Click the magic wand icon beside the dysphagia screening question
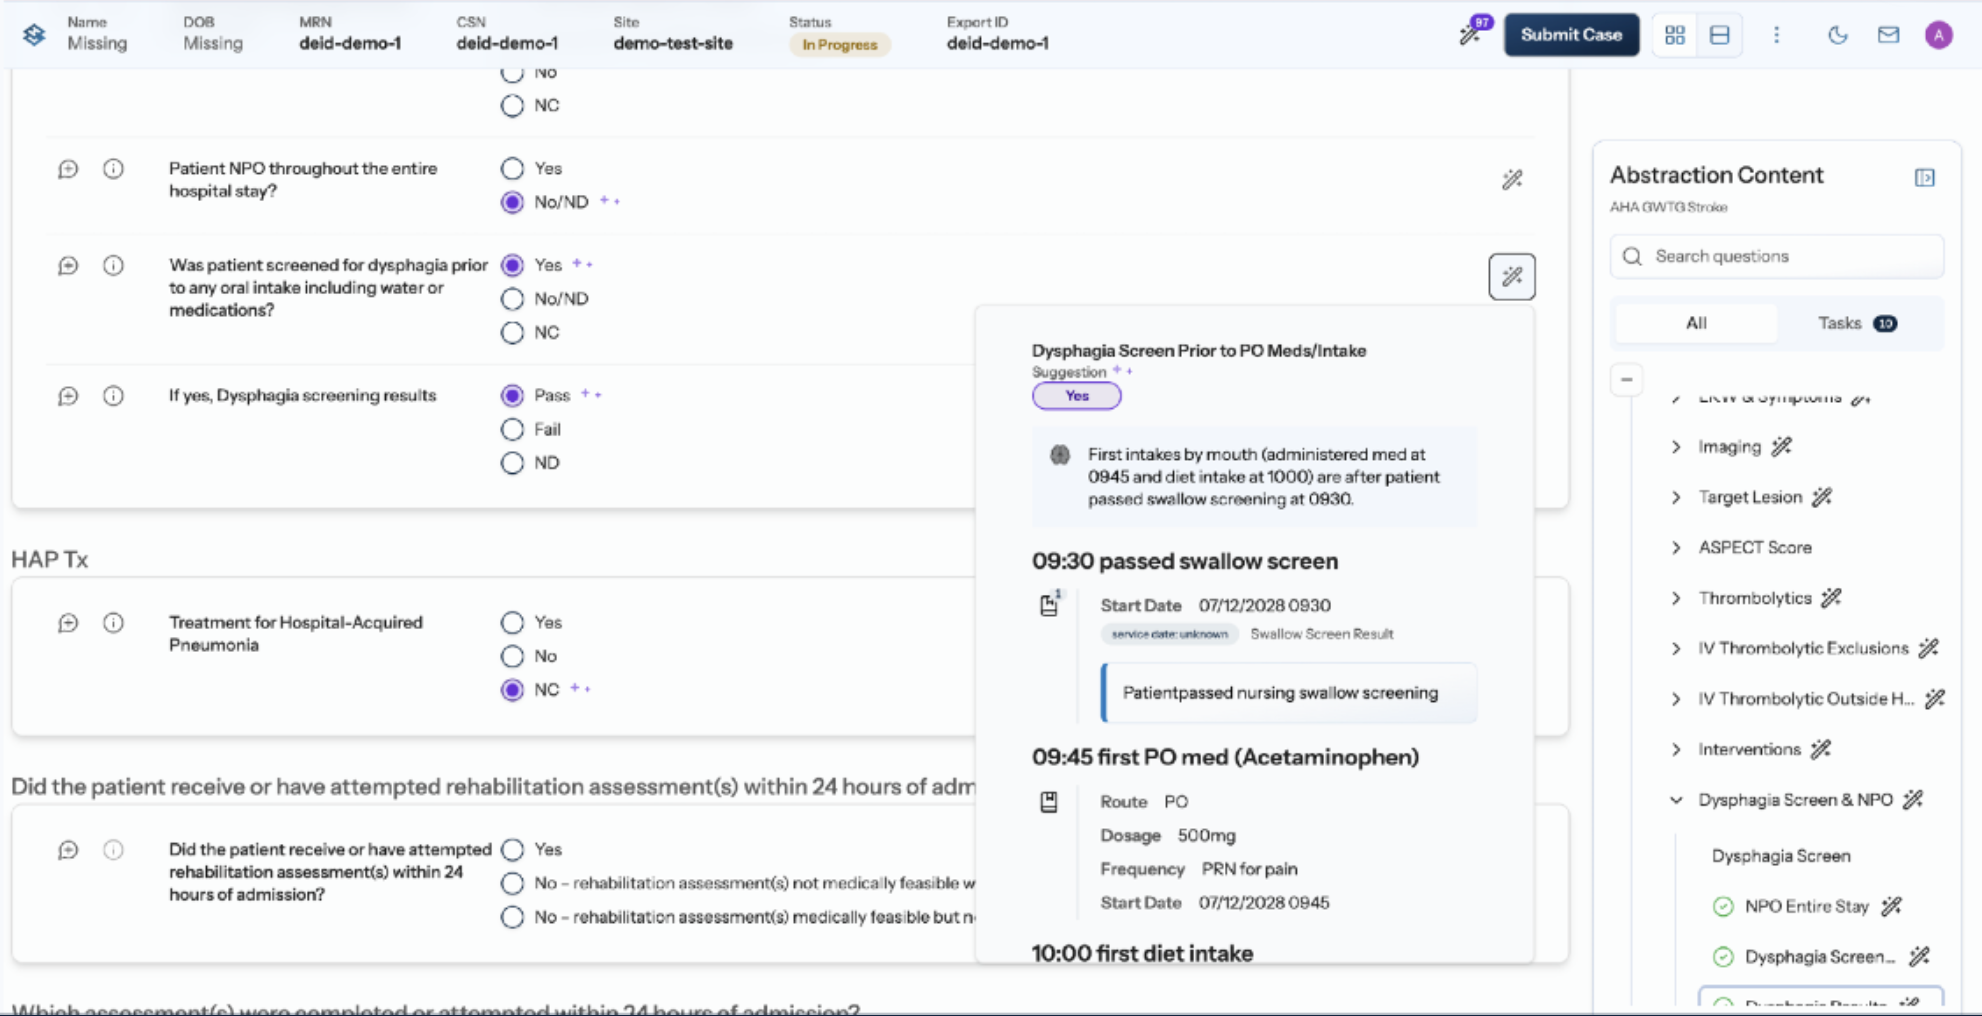Screen dimensions: 1982x1016 coord(1512,276)
